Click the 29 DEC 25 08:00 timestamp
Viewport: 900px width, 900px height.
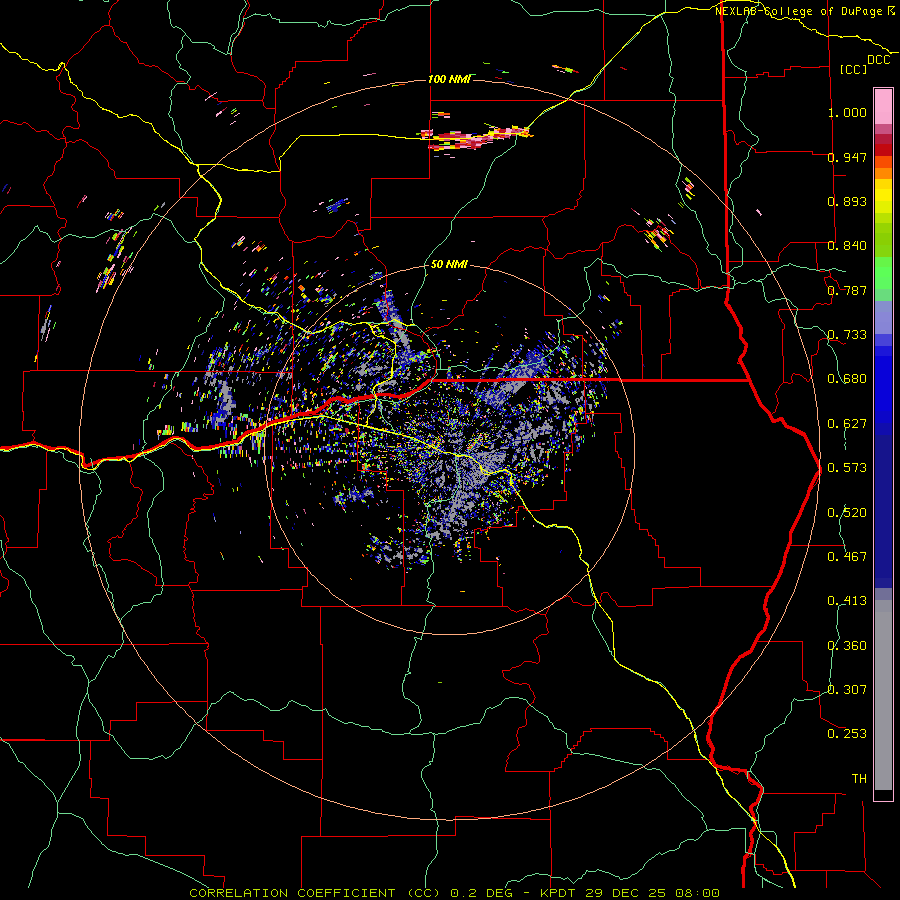(652, 893)
